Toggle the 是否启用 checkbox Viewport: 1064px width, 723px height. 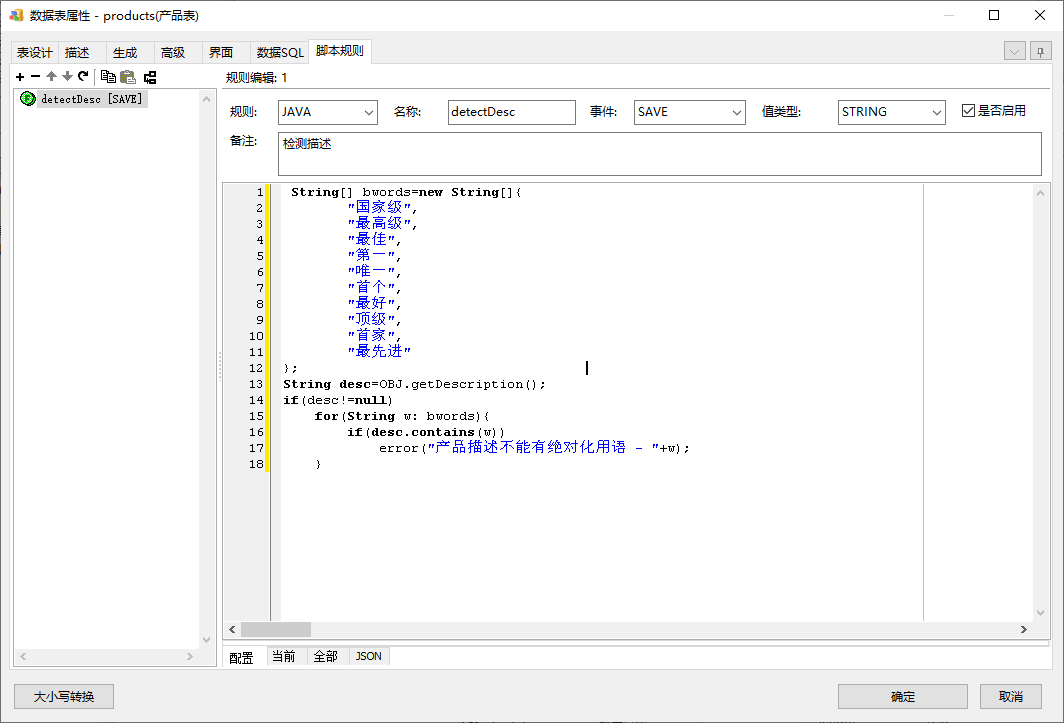click(x=968, y=111)
